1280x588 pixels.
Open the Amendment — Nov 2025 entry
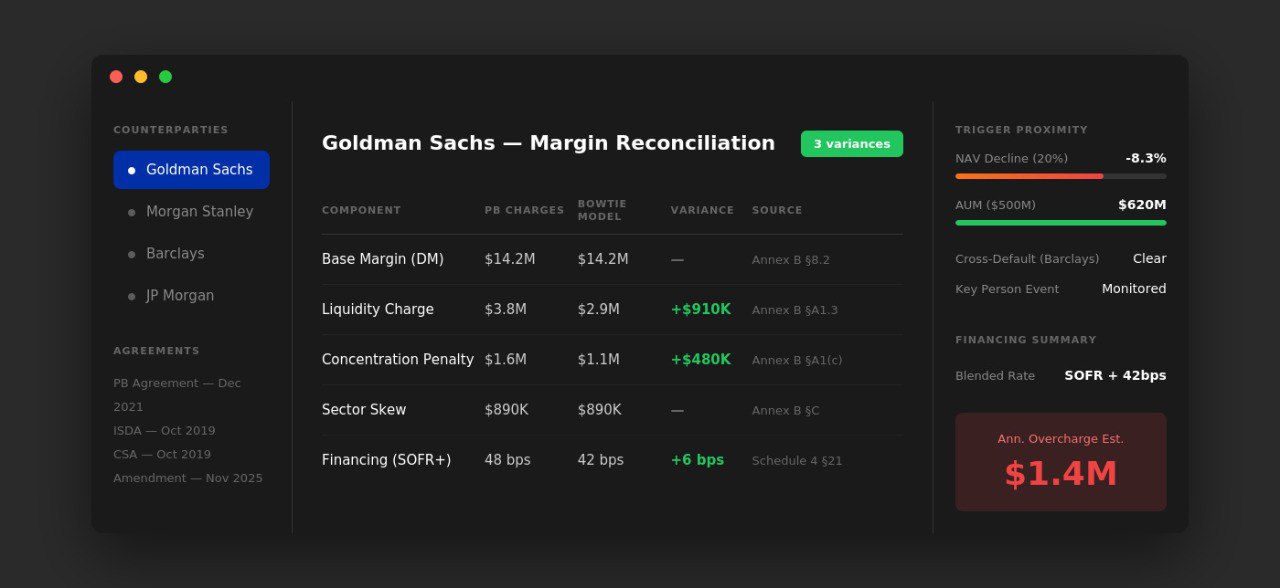pyautogui.click(x=188, y=478)
